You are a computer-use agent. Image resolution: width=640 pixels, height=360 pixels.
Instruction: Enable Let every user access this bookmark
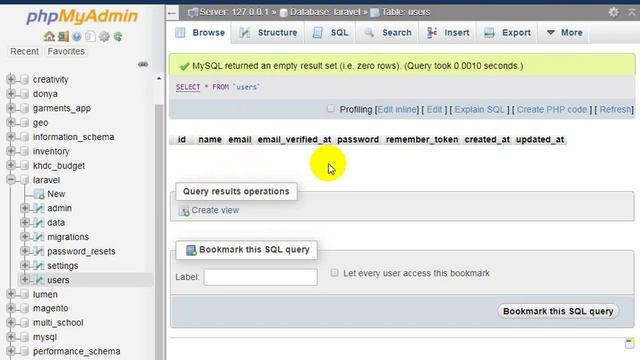334,273
